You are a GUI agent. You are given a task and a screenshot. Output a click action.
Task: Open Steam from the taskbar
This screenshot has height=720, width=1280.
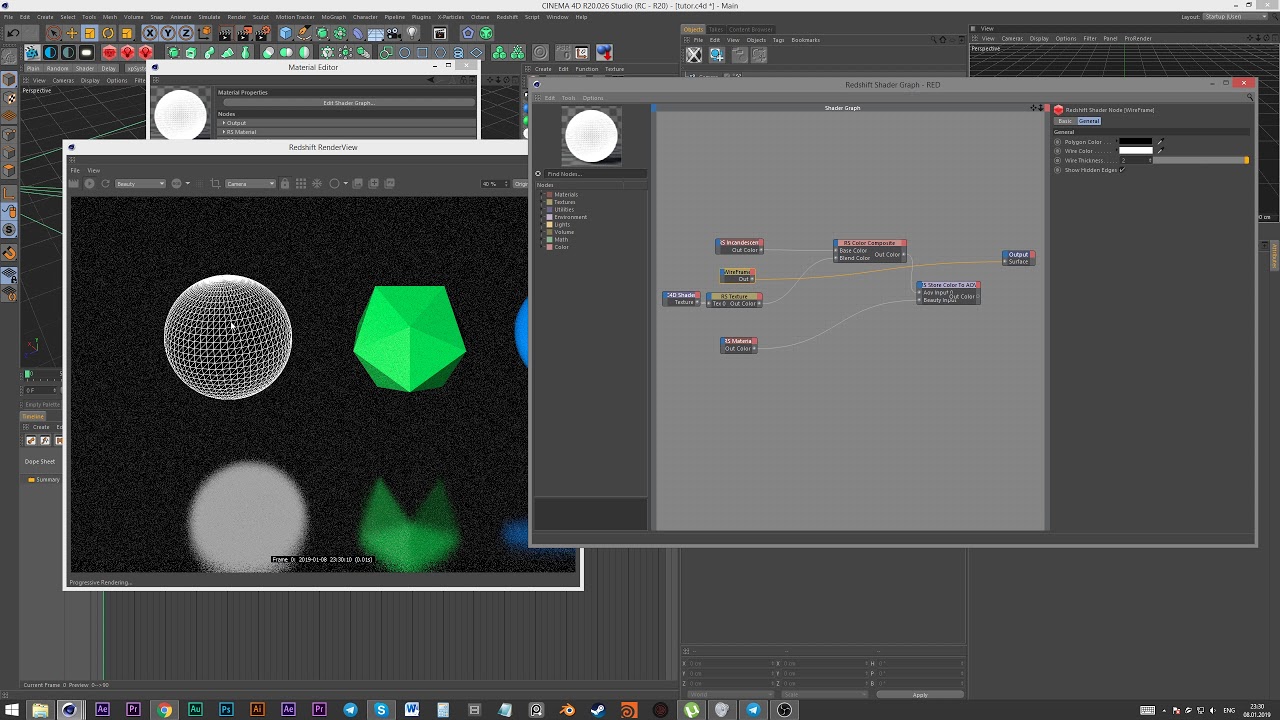tap(598, 710)
